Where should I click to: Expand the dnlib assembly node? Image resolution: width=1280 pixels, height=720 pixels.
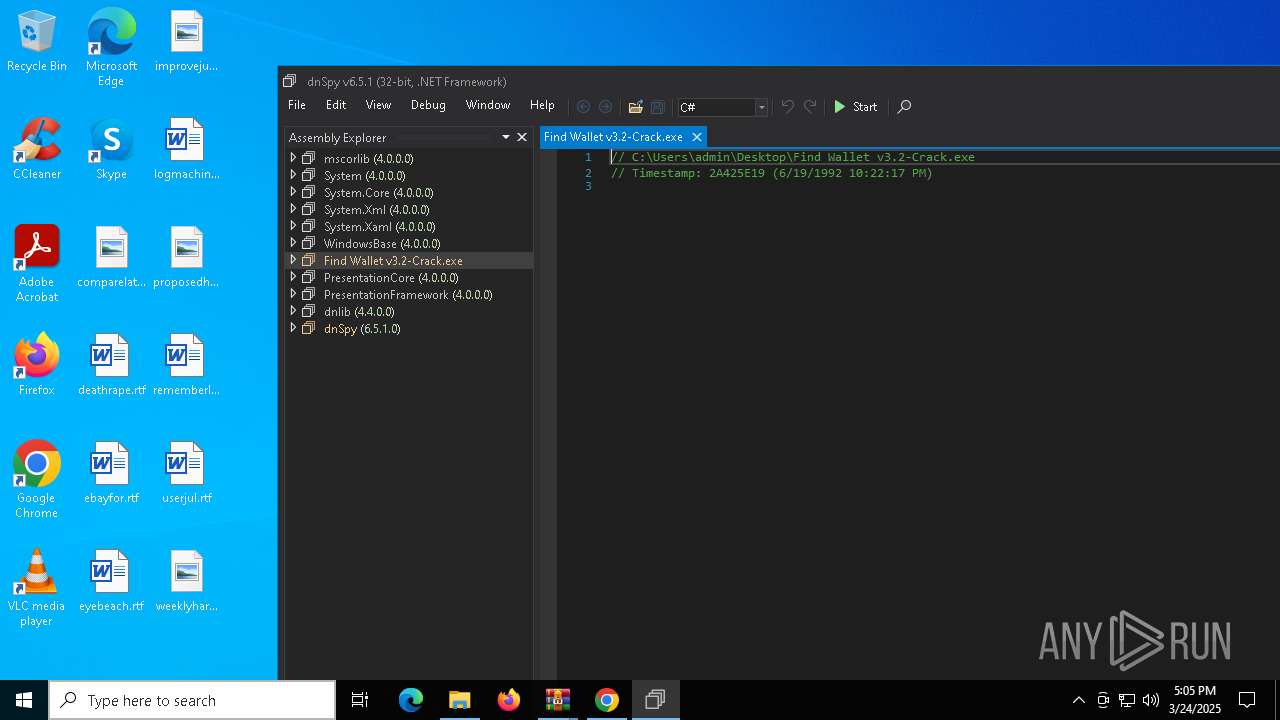pyautogui.click(x=293, y=311)
